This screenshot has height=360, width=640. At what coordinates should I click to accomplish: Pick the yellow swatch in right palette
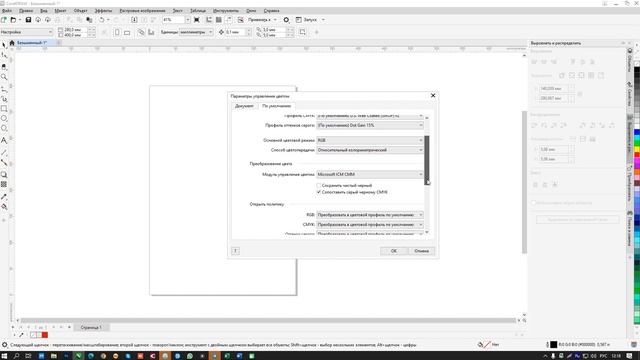click(x=637, y=149)
